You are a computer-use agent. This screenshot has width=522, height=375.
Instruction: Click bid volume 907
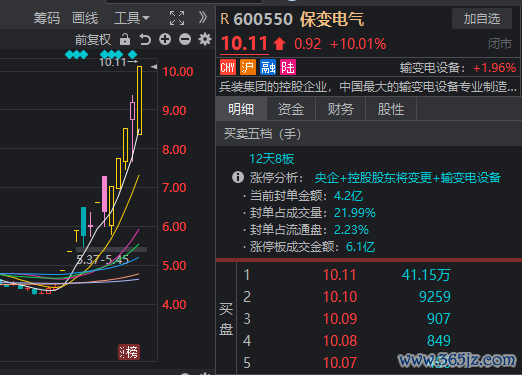(439, 319)
